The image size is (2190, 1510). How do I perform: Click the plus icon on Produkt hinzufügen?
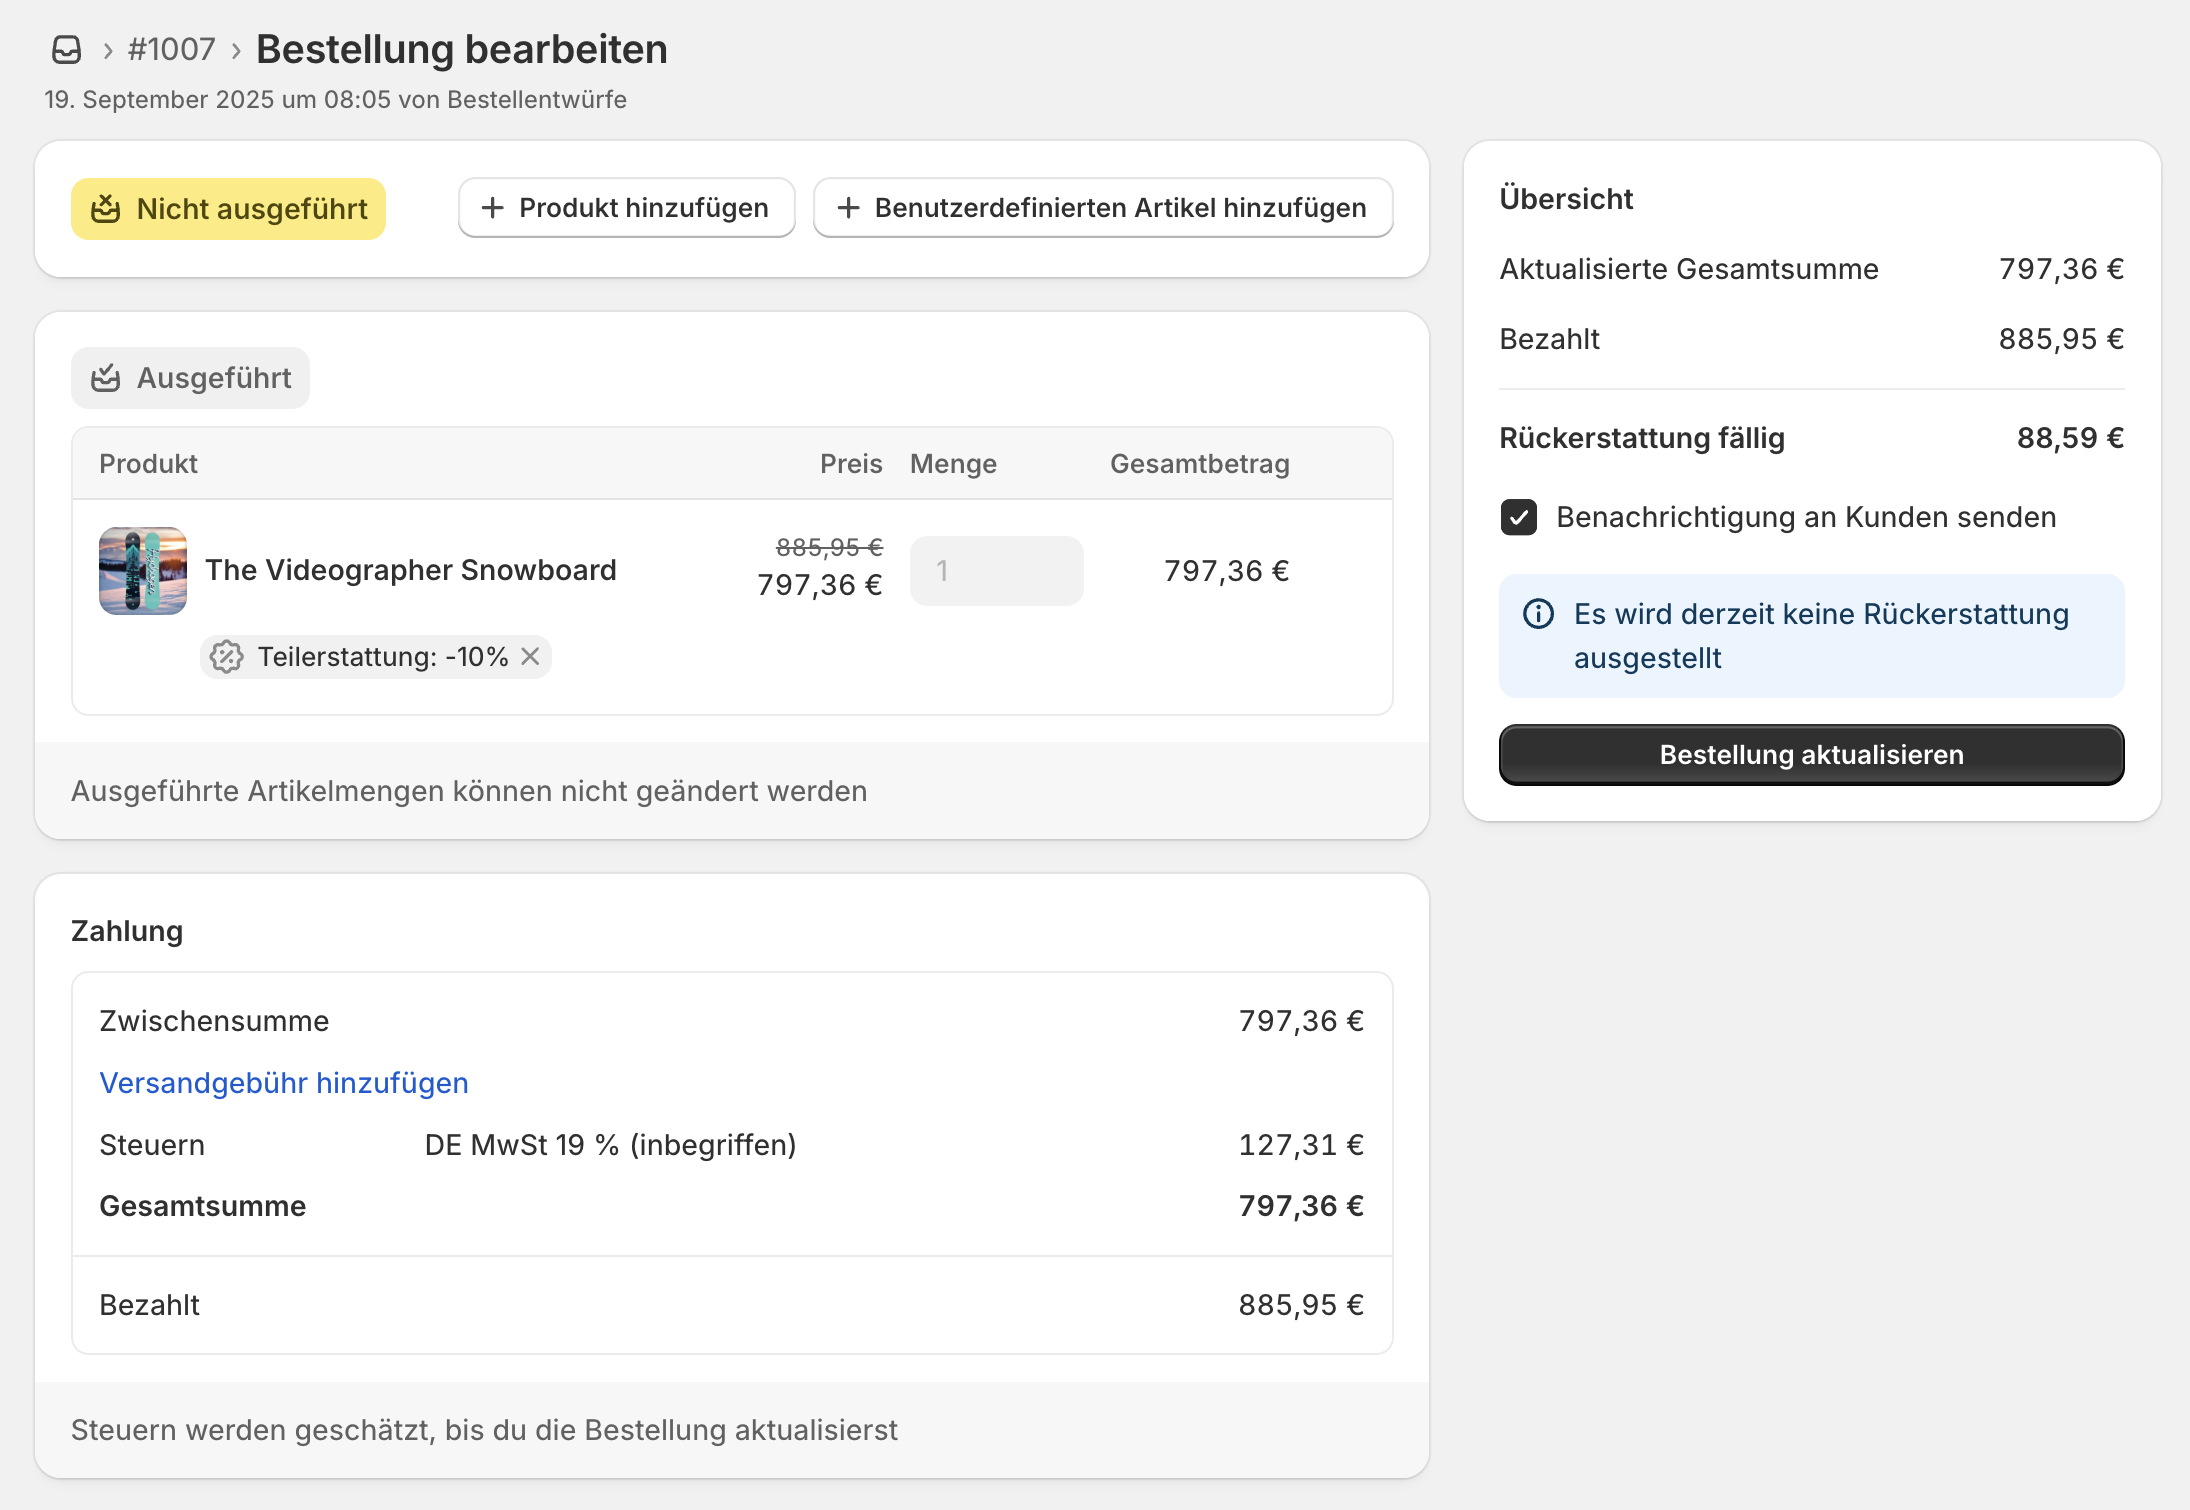(x=492, y=208)
